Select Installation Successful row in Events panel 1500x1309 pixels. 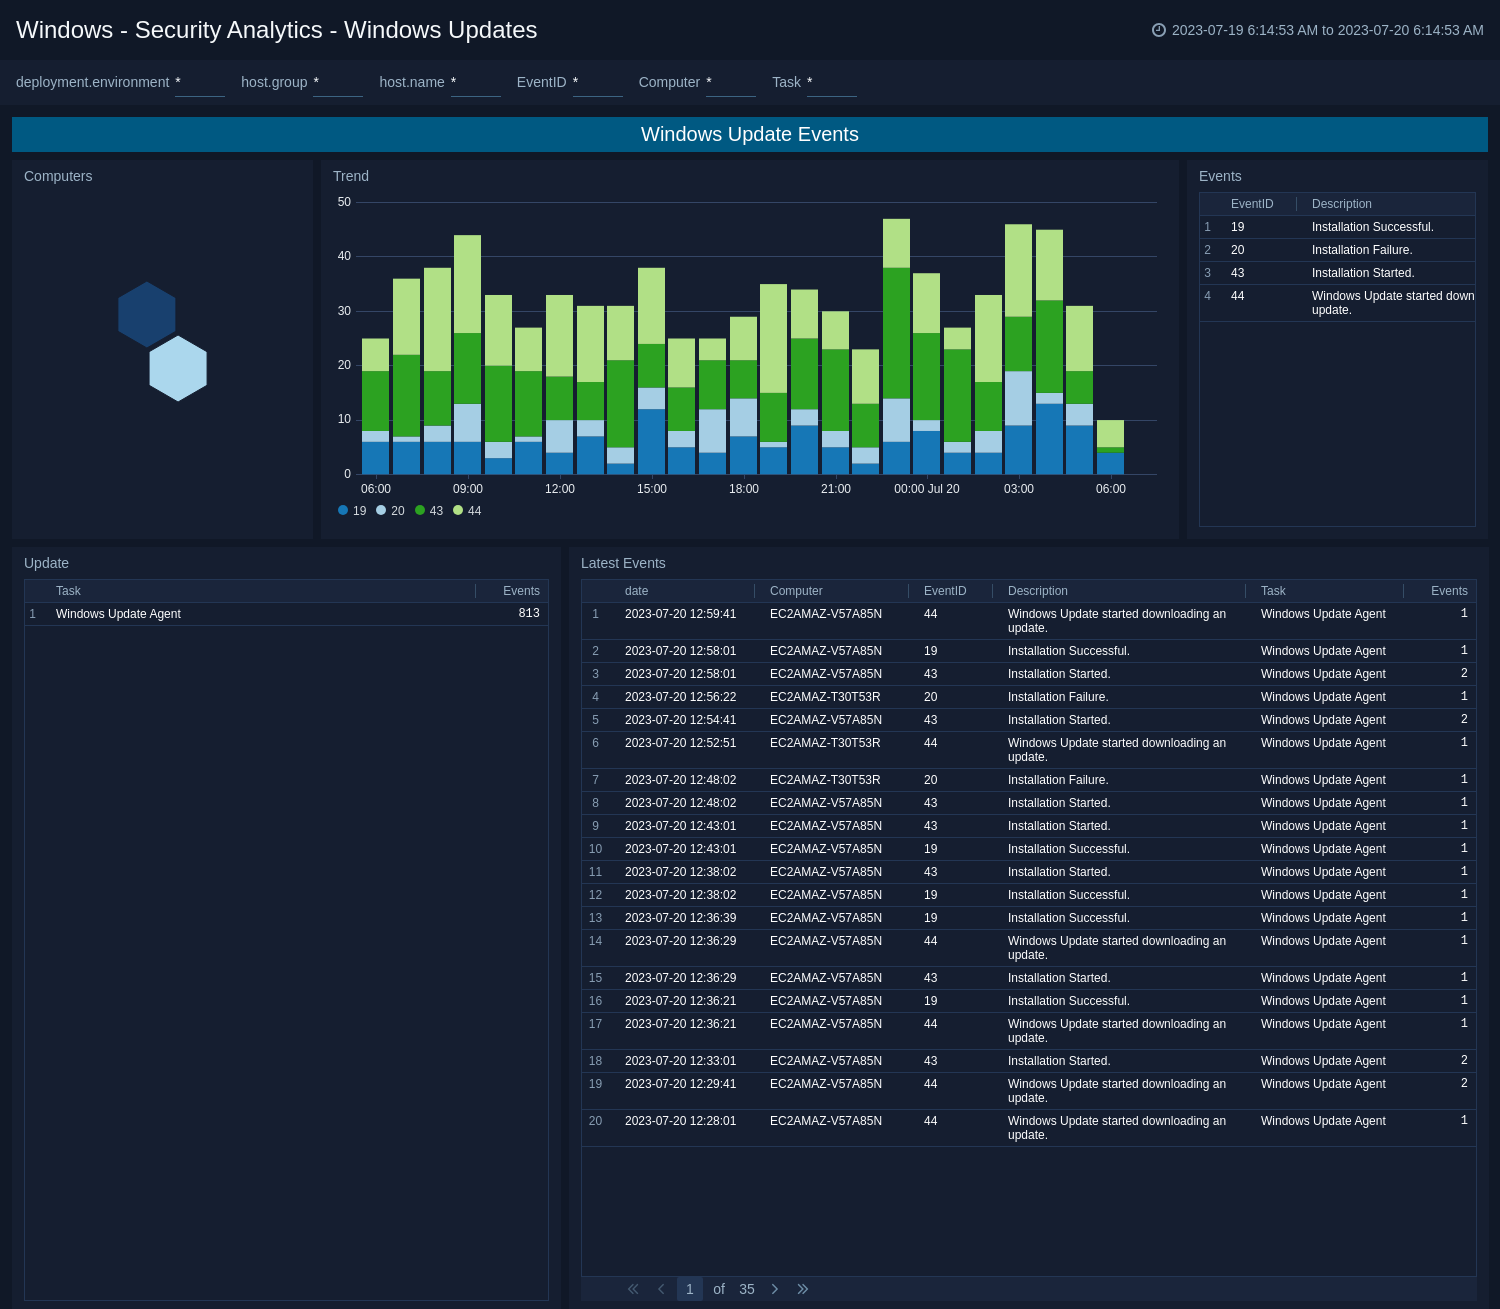point(1337,227)
